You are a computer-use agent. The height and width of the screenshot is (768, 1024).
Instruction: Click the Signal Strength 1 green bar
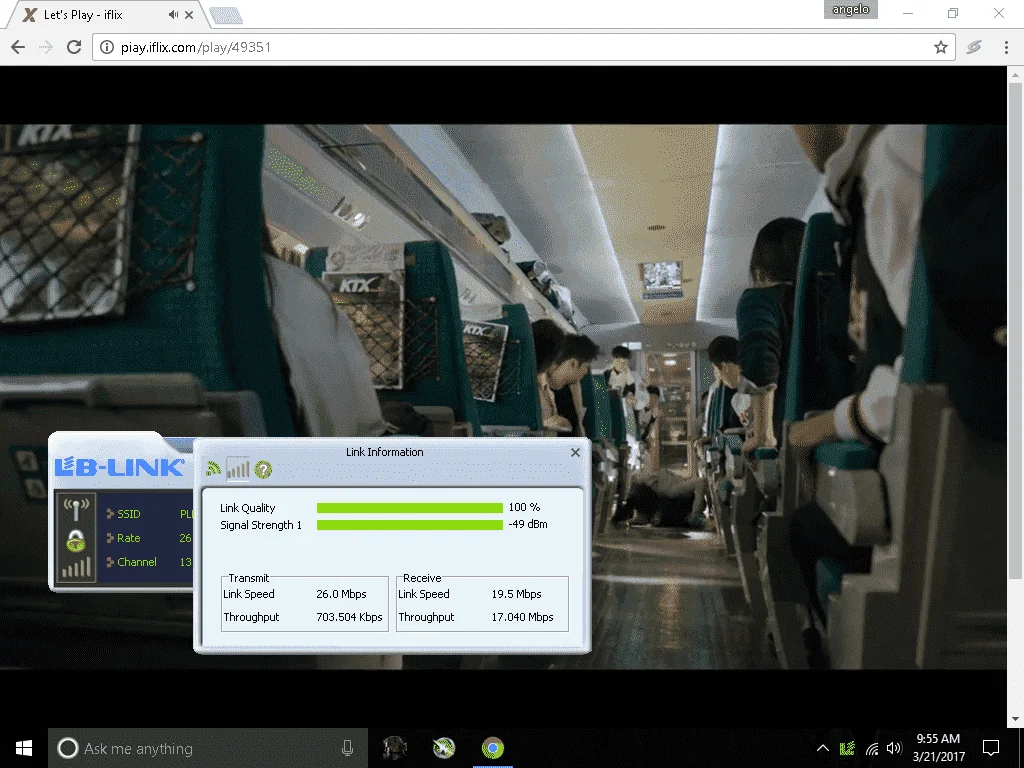coord(409,525)
